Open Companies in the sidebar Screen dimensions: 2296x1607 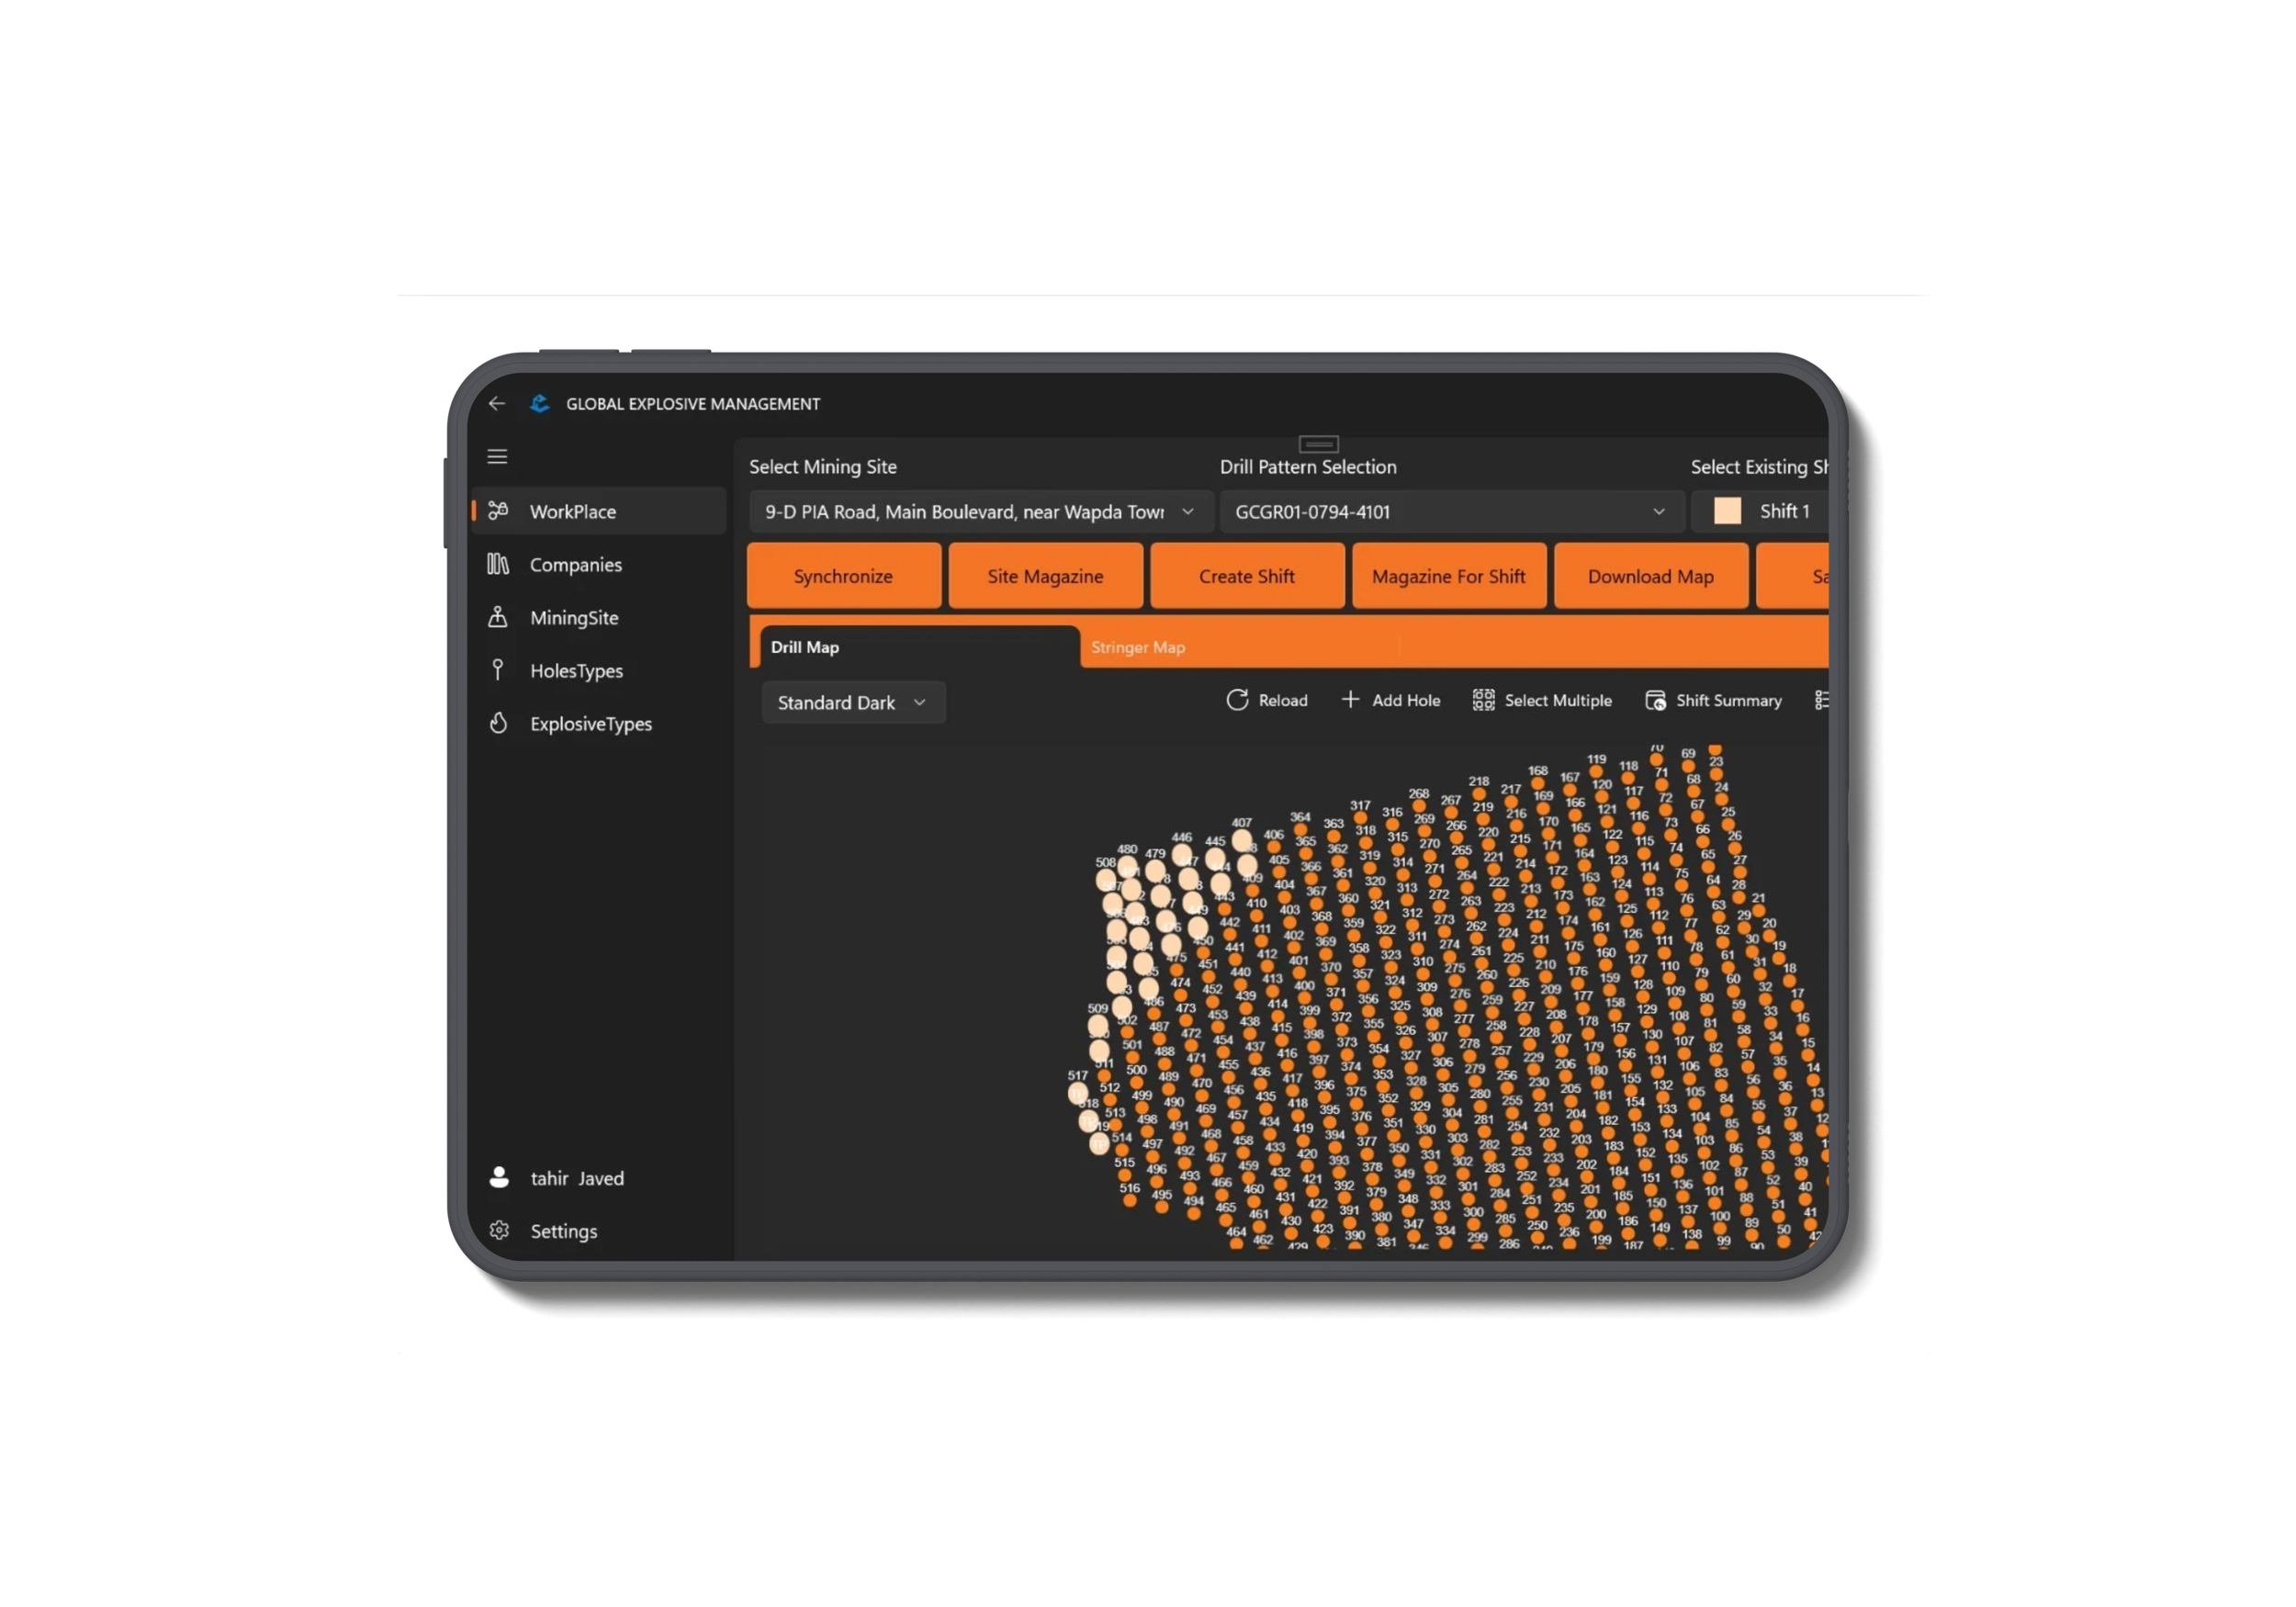pyautogui.click(x=575, y=565)
